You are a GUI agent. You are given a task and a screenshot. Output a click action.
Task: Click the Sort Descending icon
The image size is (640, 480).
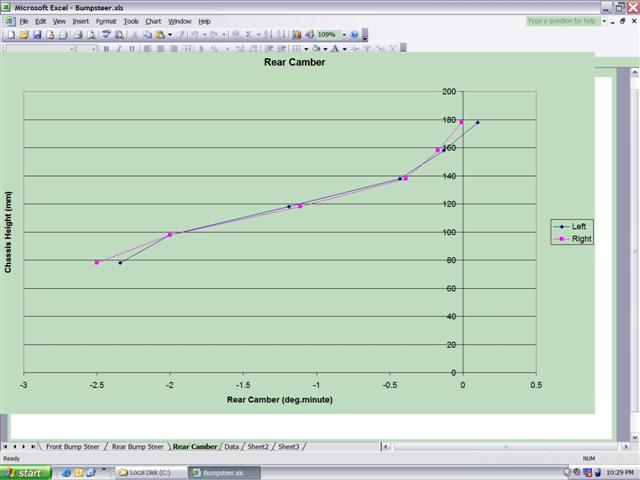coord(281,35)
